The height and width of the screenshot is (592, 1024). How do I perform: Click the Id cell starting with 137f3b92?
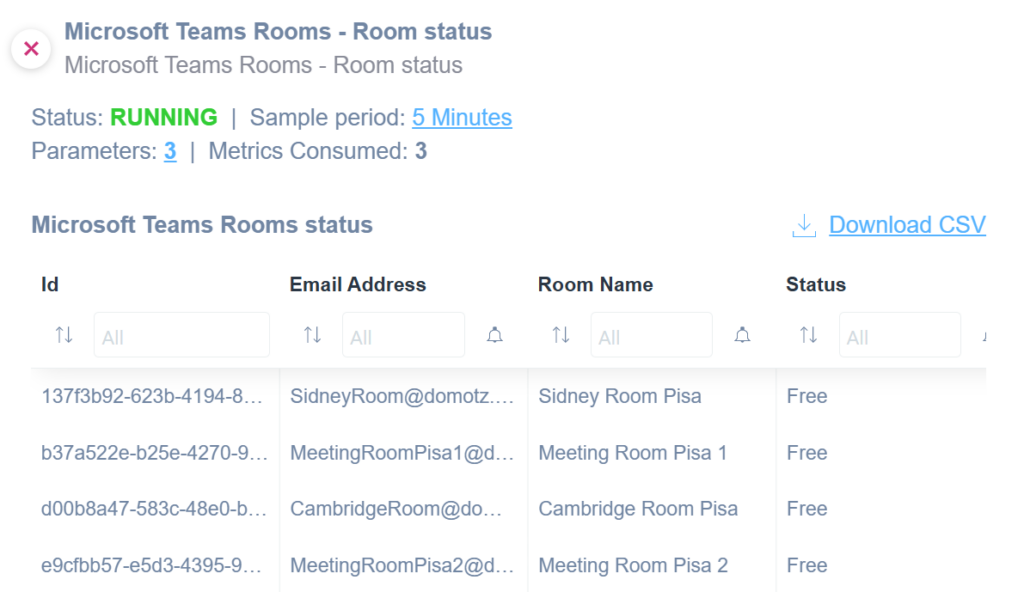[x=152, y=396]
